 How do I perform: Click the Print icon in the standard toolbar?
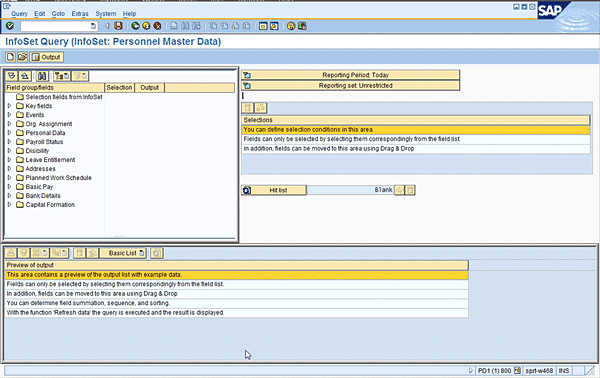(x=174, y=26)
